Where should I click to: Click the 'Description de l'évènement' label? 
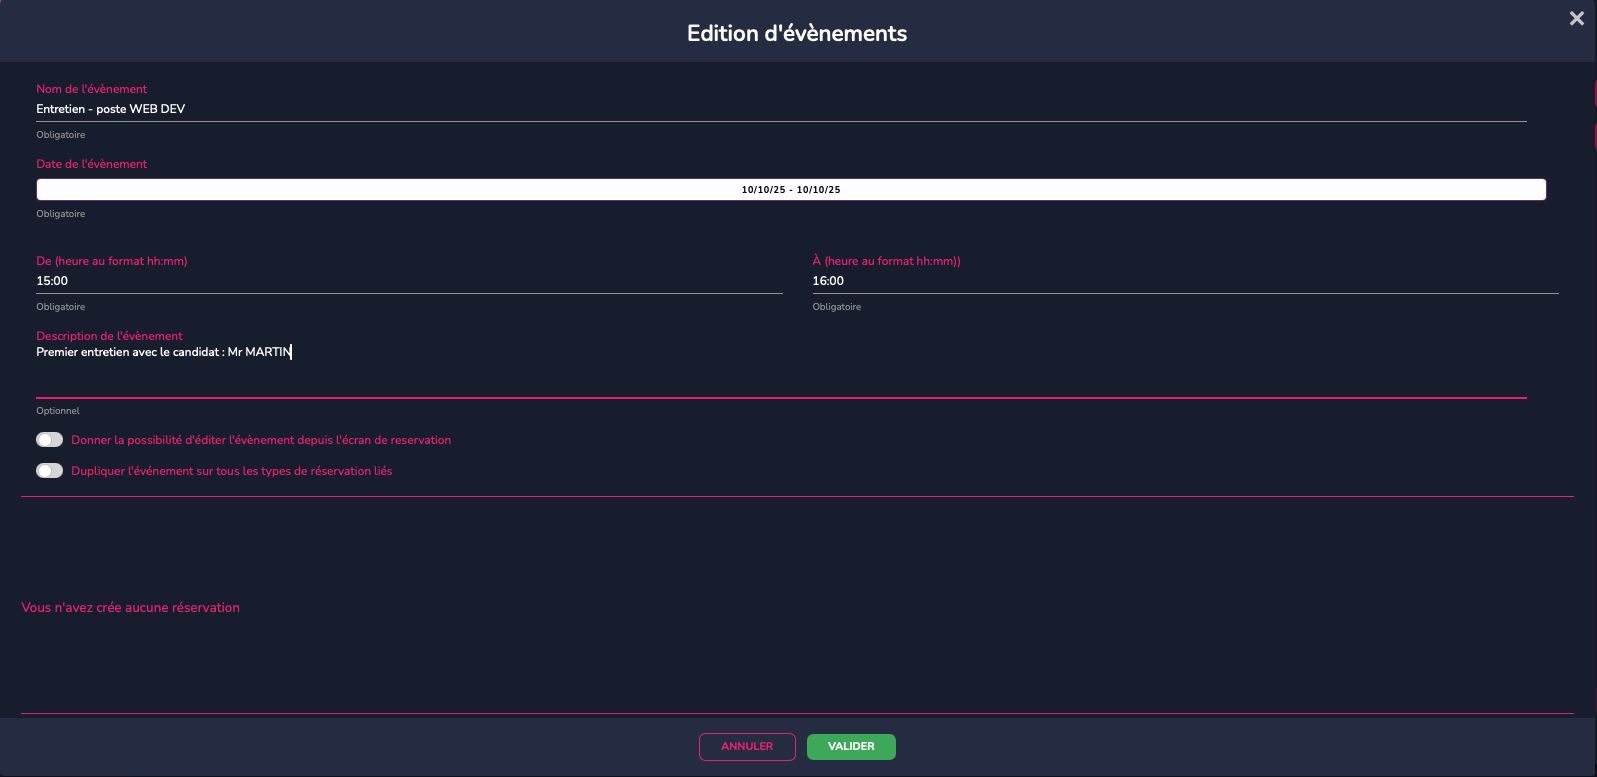(110, 336)
